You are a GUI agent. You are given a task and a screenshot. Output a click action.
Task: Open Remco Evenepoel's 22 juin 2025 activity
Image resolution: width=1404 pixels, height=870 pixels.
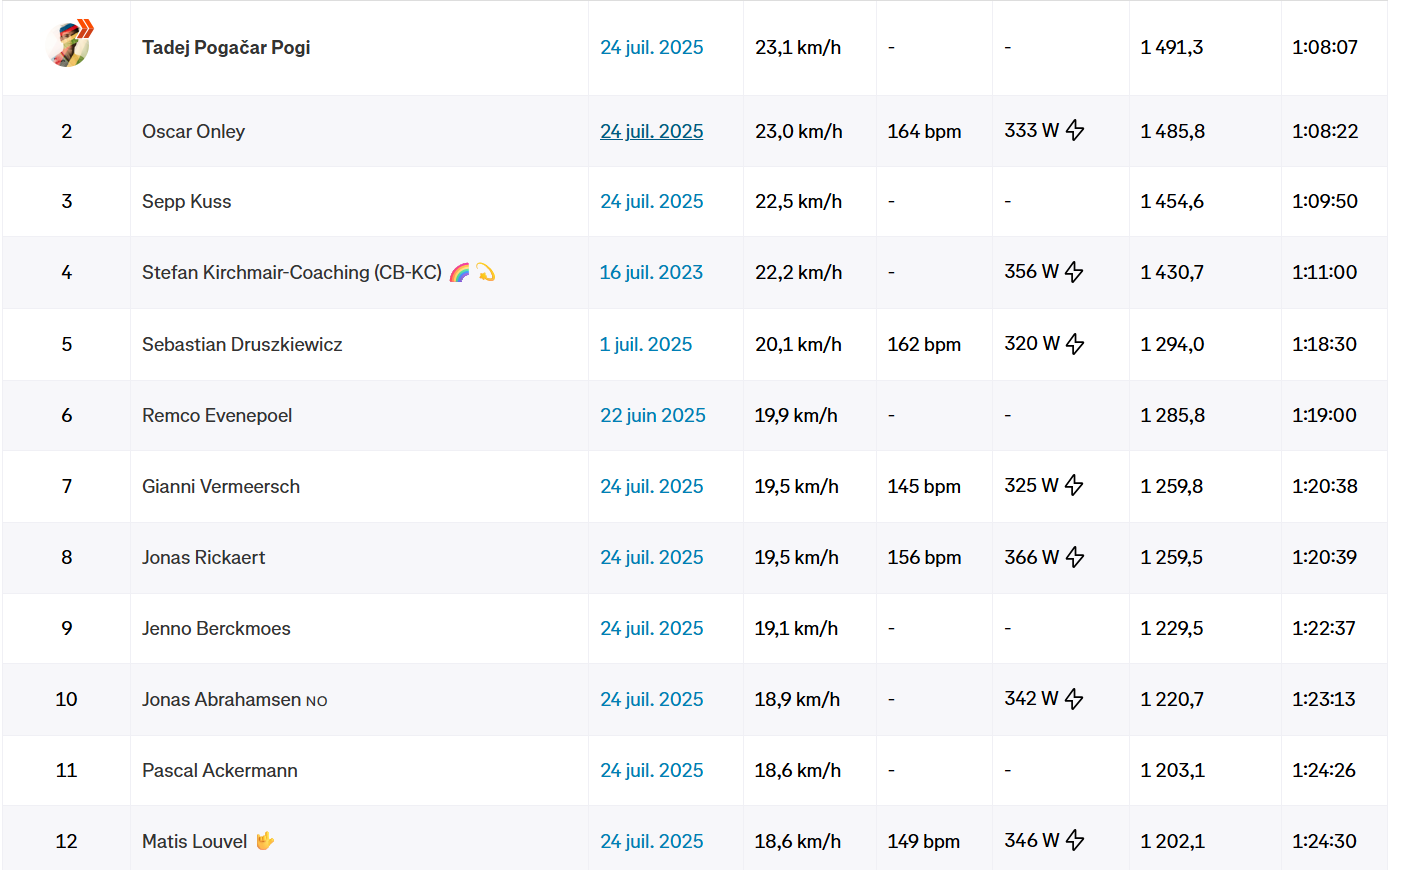click(652, 415)
